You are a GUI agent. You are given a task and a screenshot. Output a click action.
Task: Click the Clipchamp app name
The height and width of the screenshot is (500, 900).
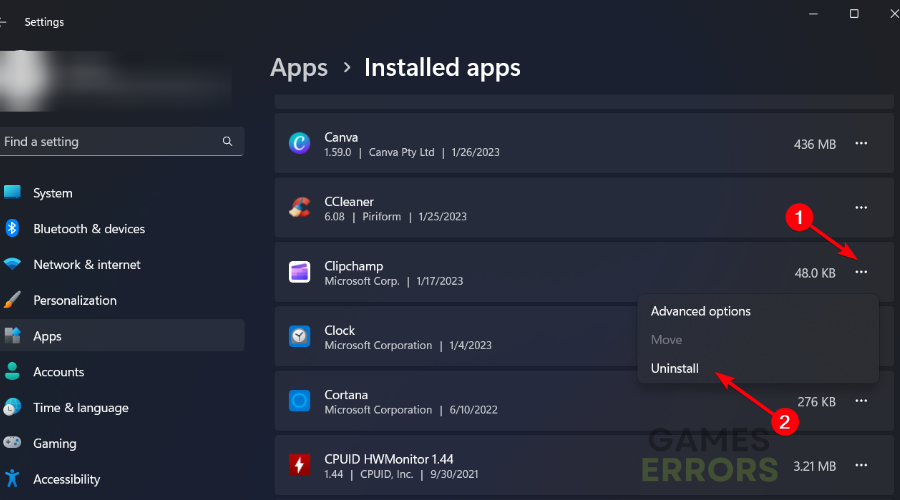354,266
